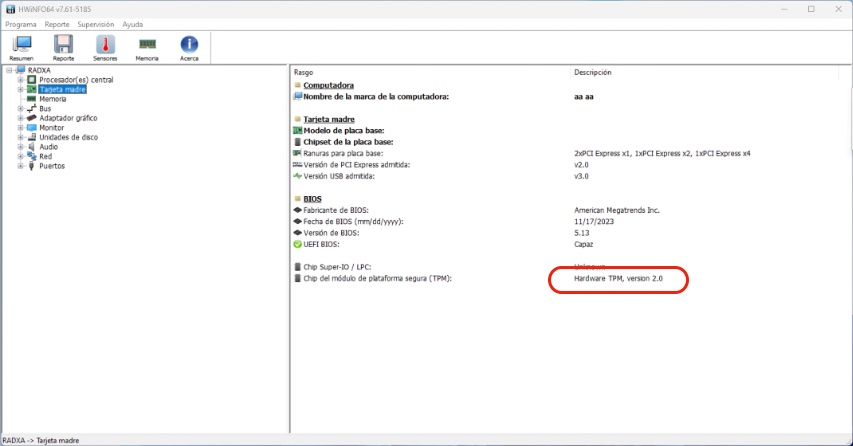
Task: Open the Programa menu
Action: pos(21,24)
